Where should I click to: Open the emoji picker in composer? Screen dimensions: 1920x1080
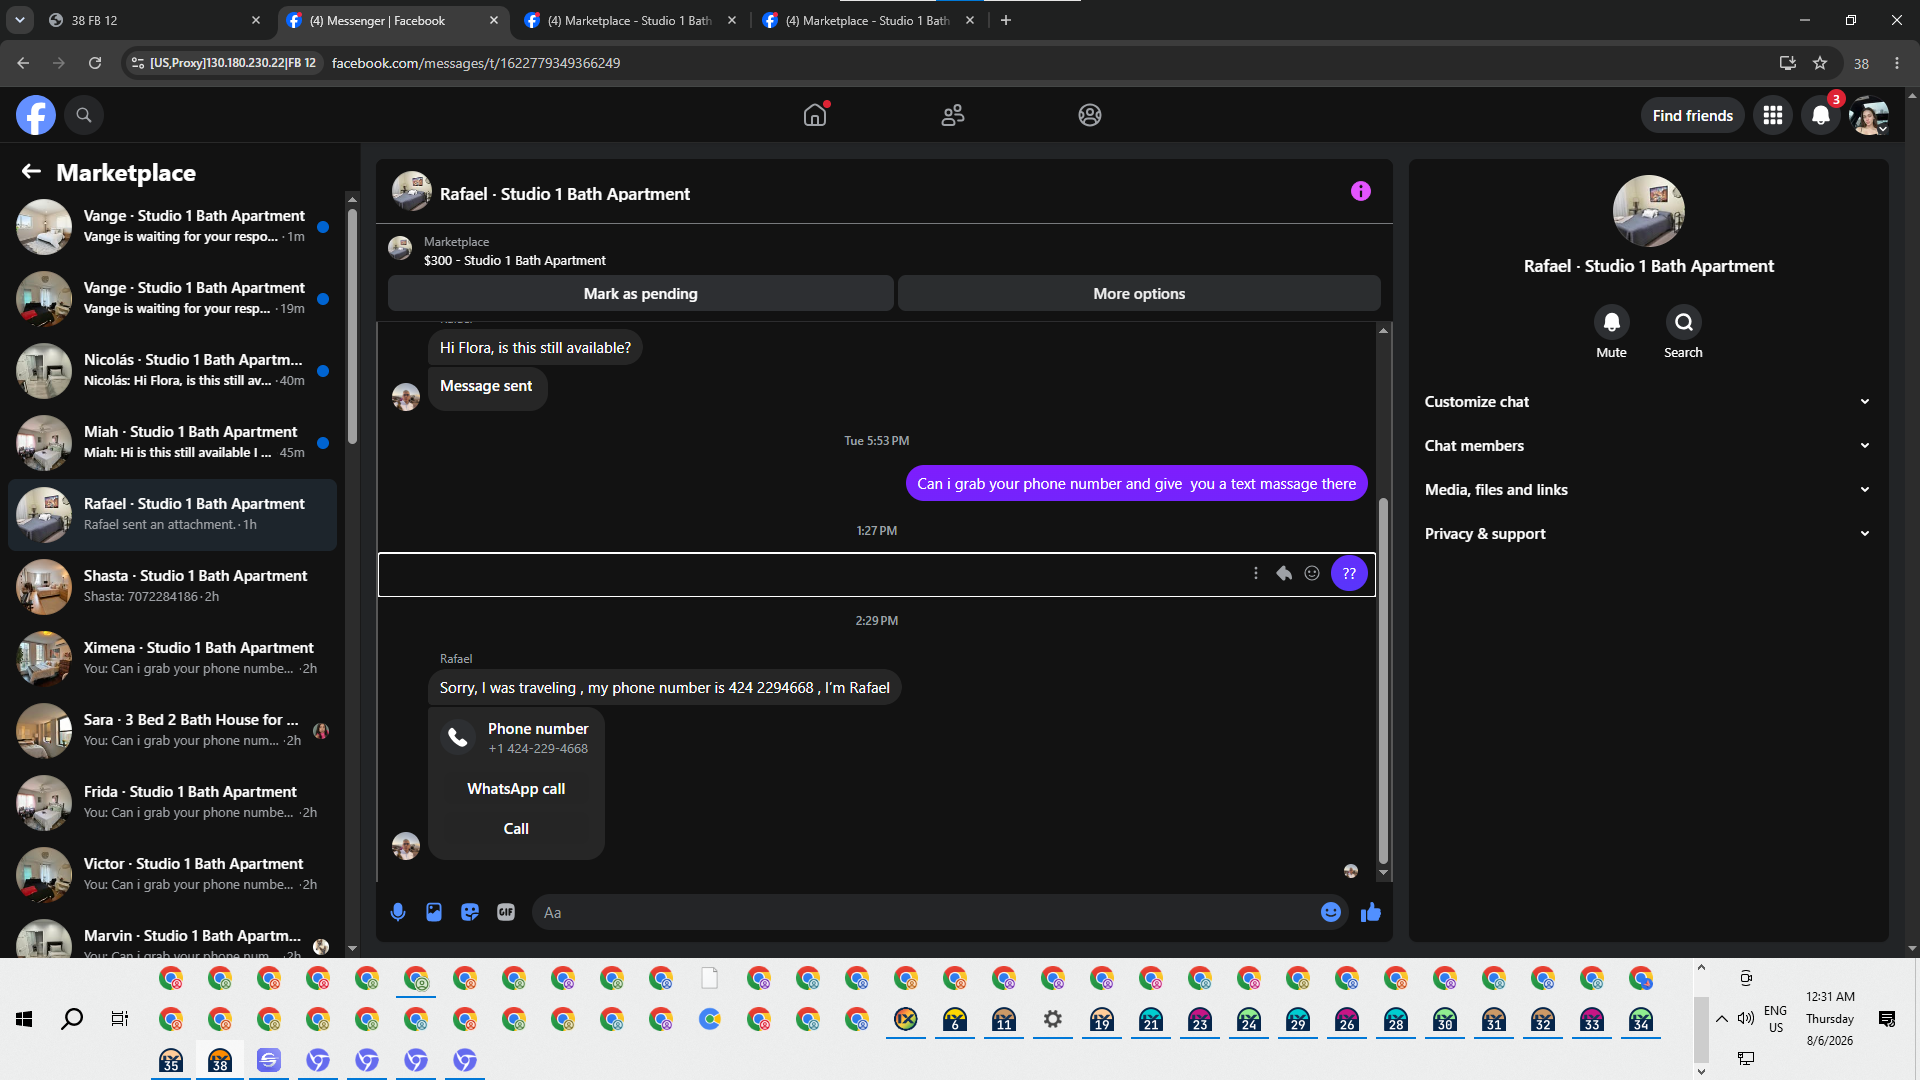[x=1331, y=912]
